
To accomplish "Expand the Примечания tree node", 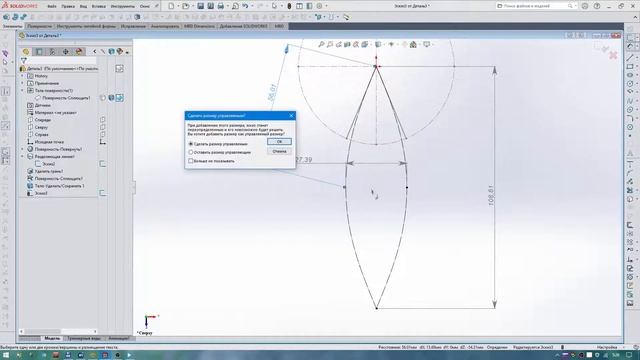I will [x=22, y=83].
